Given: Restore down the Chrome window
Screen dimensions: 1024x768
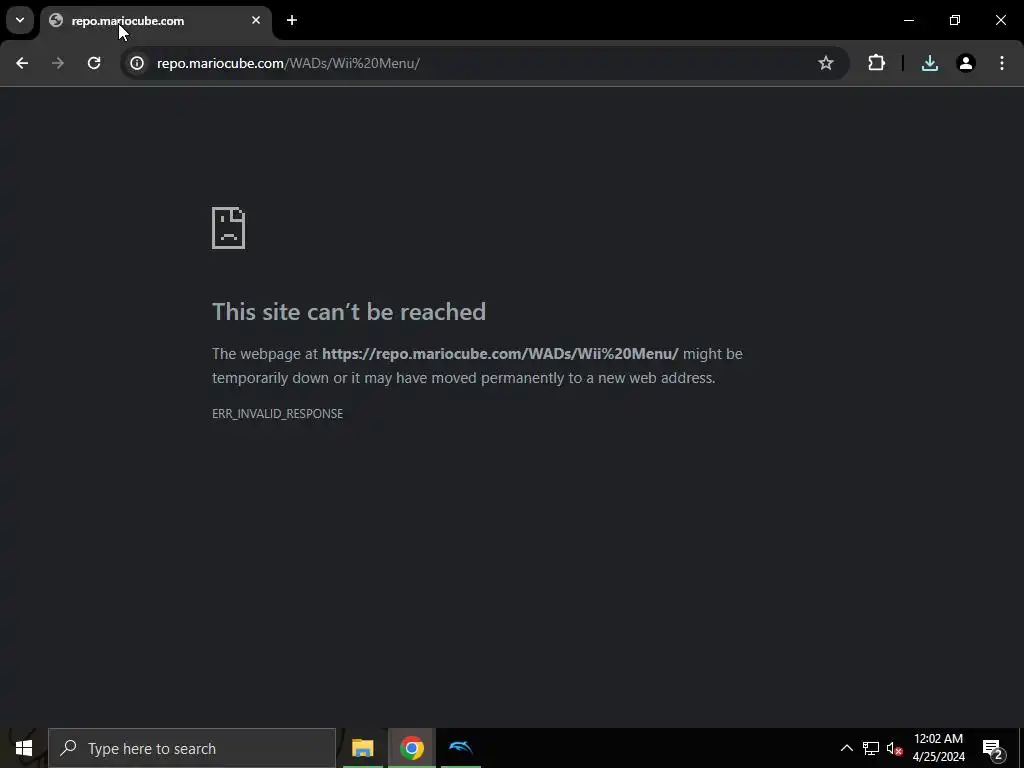Looking at the screenshot, I should [955, 20].
